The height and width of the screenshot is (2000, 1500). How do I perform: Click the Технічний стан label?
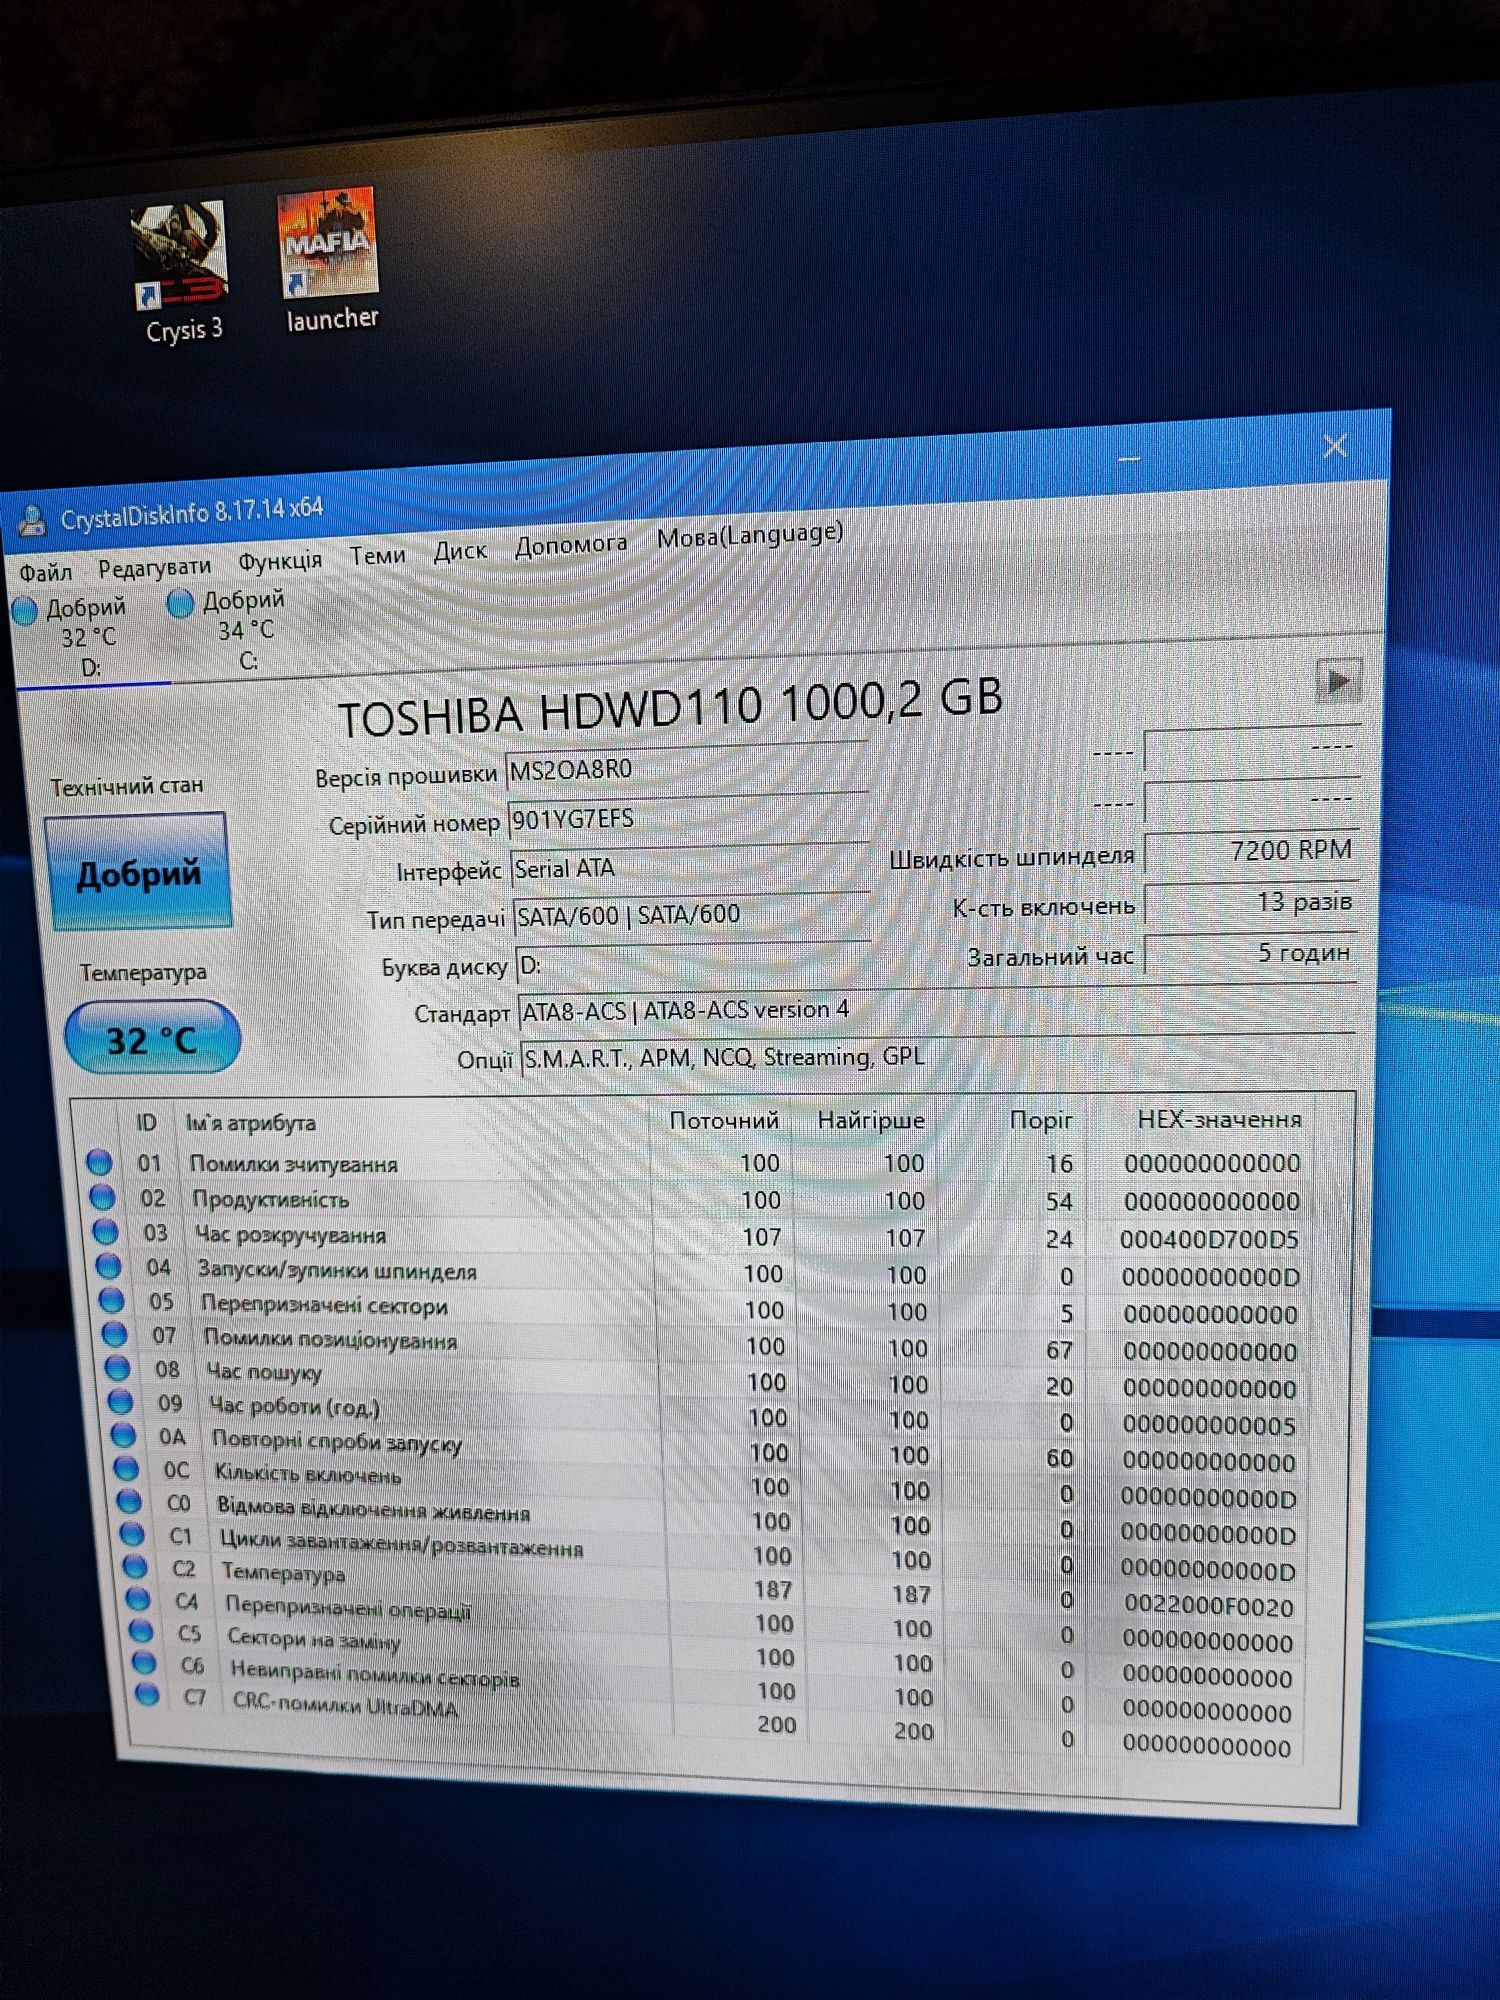[x=127, y=786]
